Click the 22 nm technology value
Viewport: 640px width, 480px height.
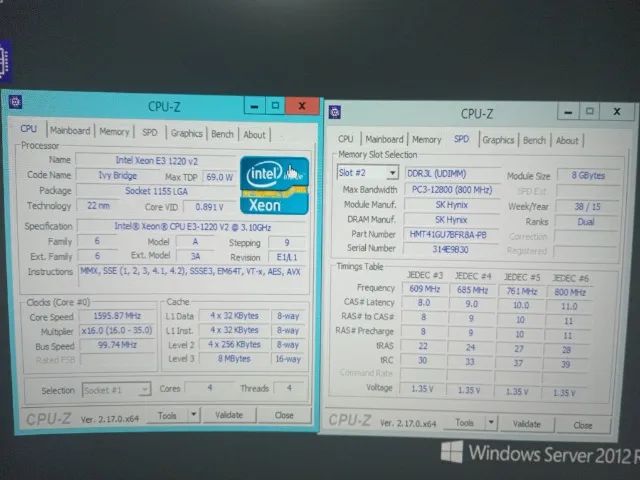[98, 205]
